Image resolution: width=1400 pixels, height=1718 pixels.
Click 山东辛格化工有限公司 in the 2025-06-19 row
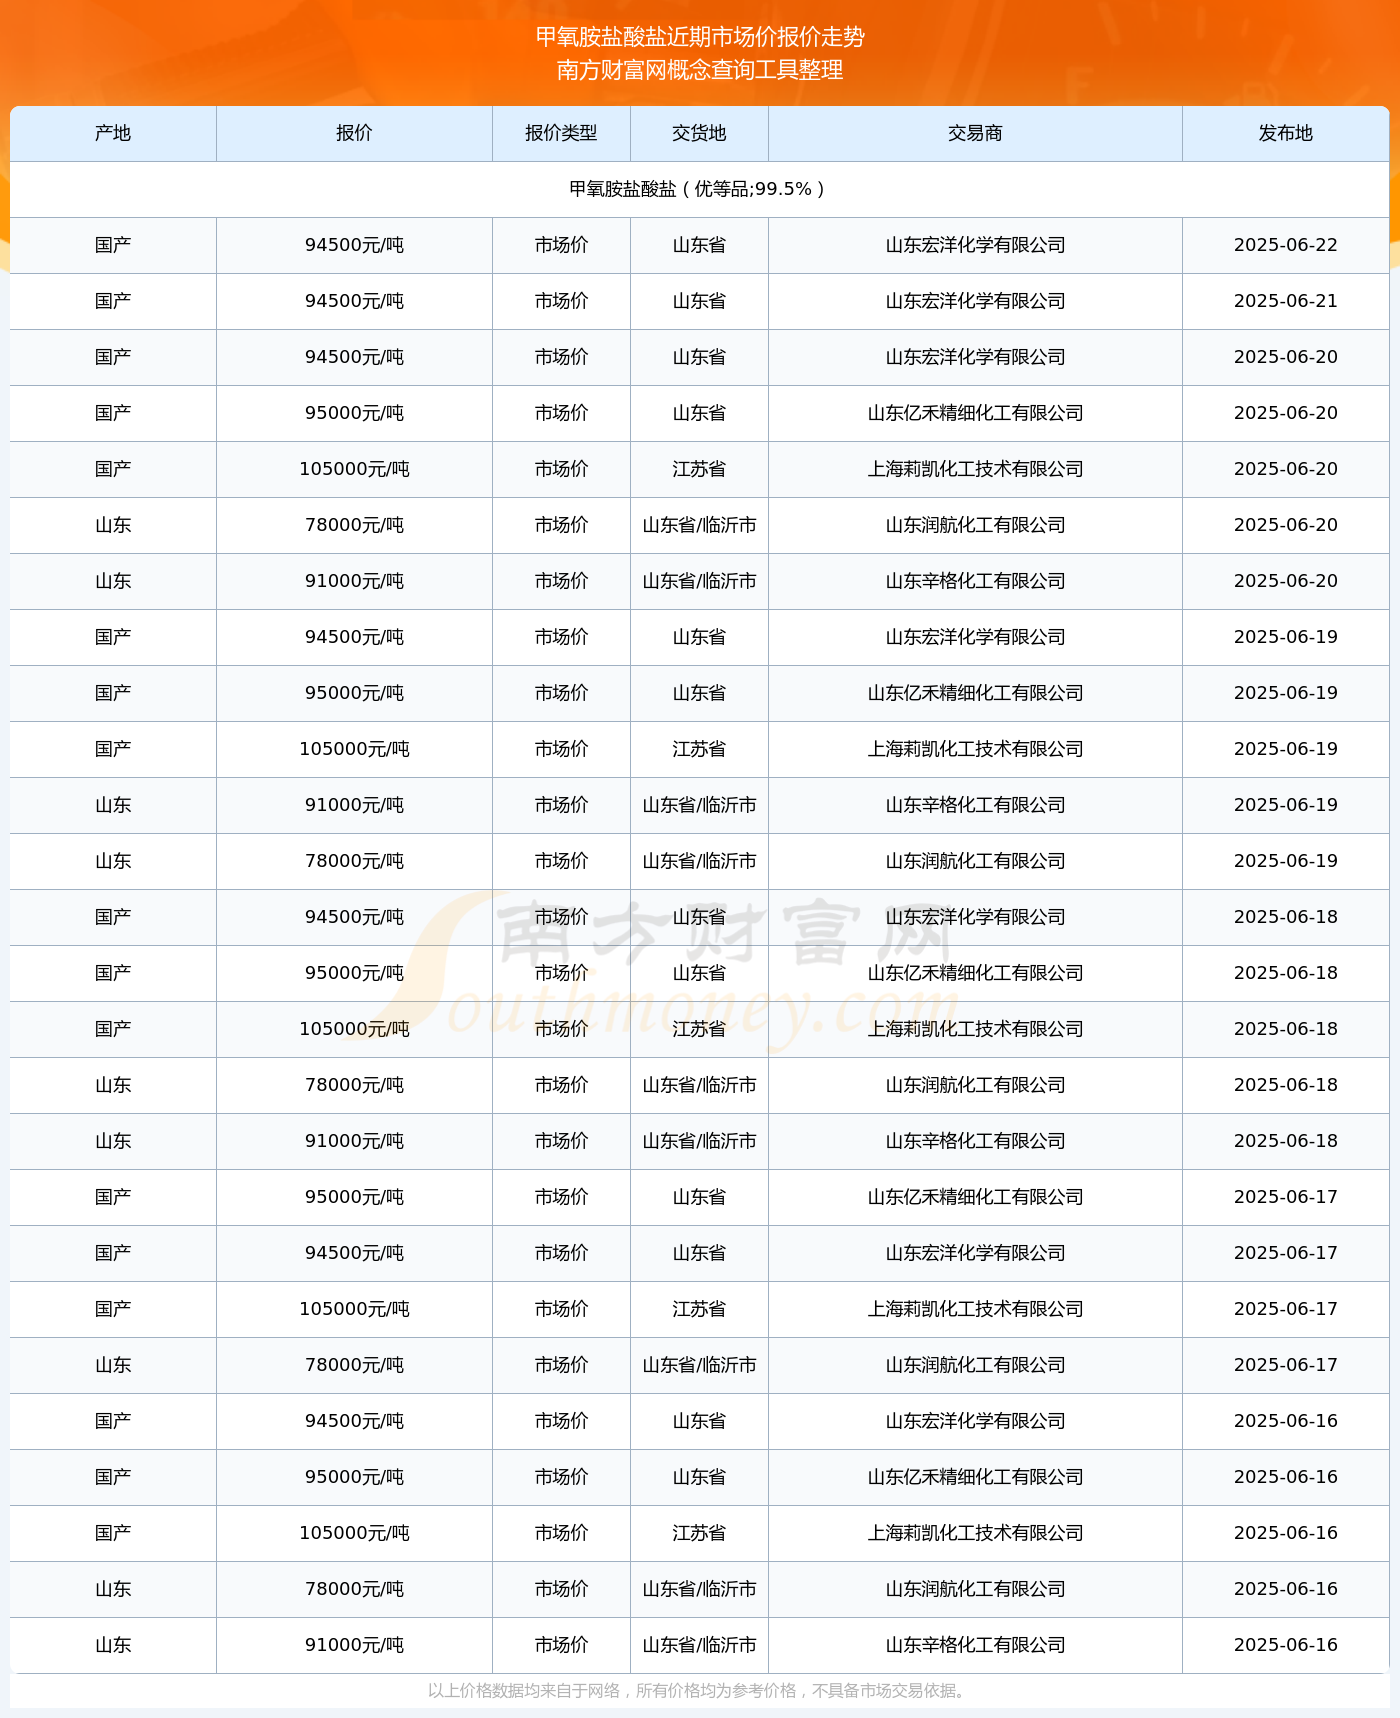click(975, 805)
